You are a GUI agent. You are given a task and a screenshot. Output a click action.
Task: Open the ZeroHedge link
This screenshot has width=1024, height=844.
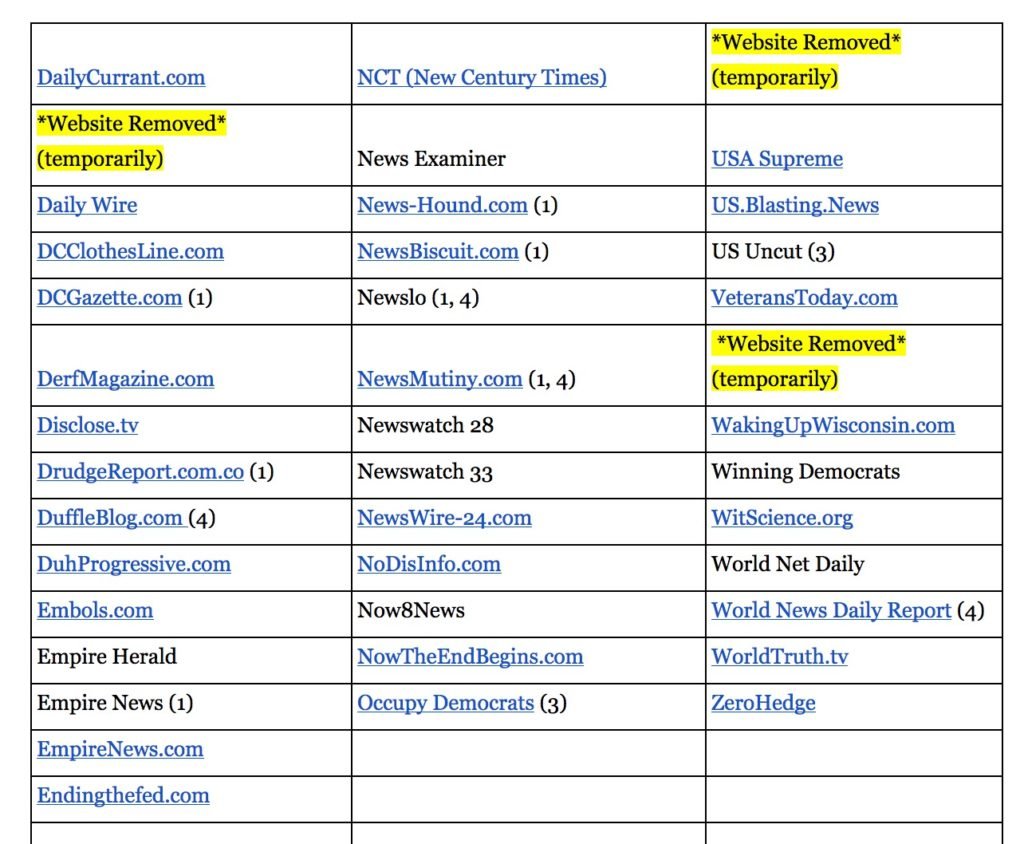(763, 703)
